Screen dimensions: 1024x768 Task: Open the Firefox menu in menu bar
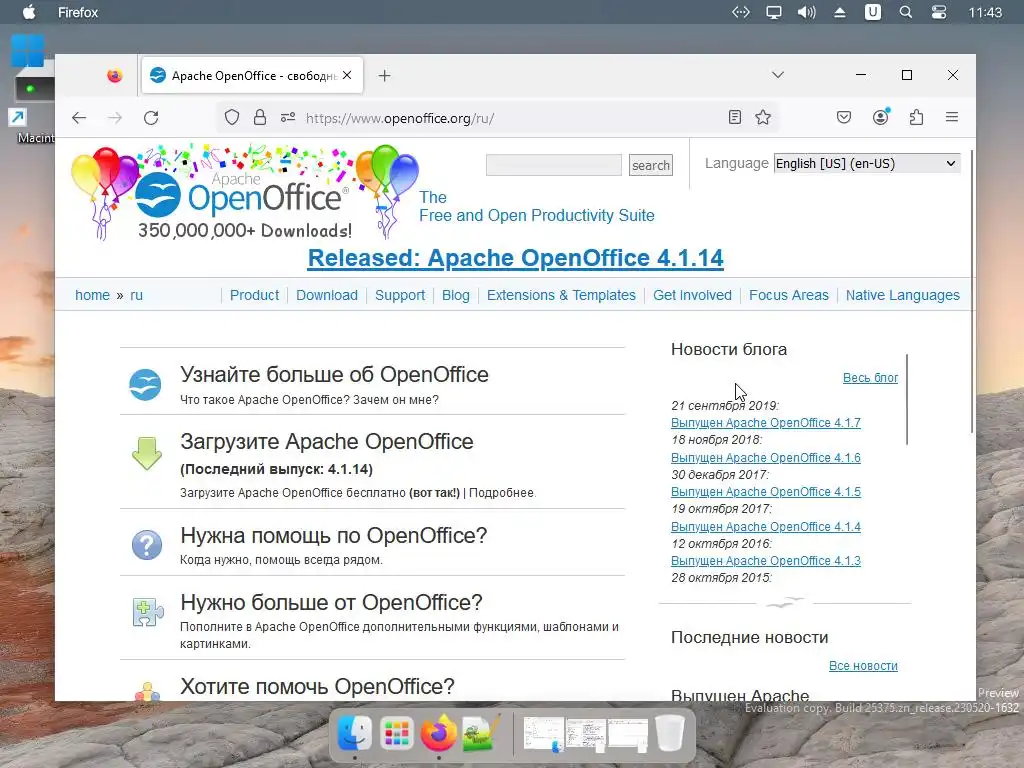78,12
